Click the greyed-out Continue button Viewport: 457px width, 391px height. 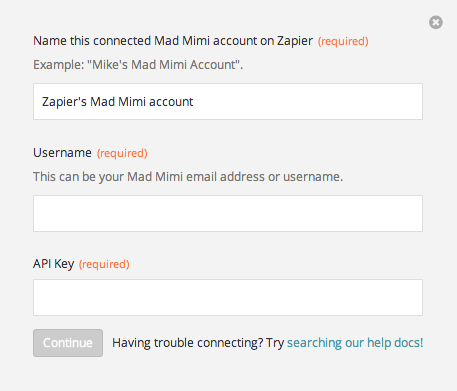pyautogui.click(x=68, y=343)
